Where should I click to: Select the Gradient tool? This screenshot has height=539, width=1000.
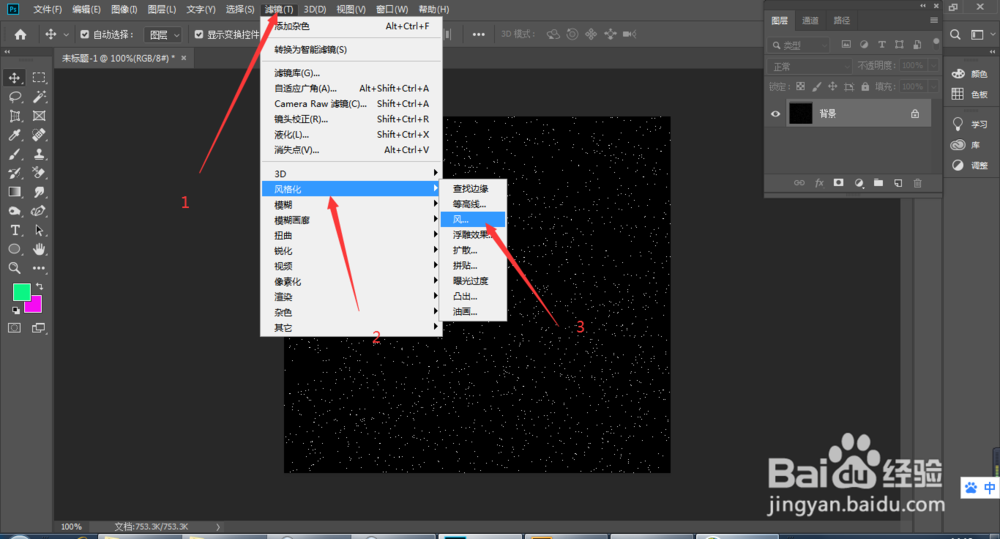pos(14,192)
